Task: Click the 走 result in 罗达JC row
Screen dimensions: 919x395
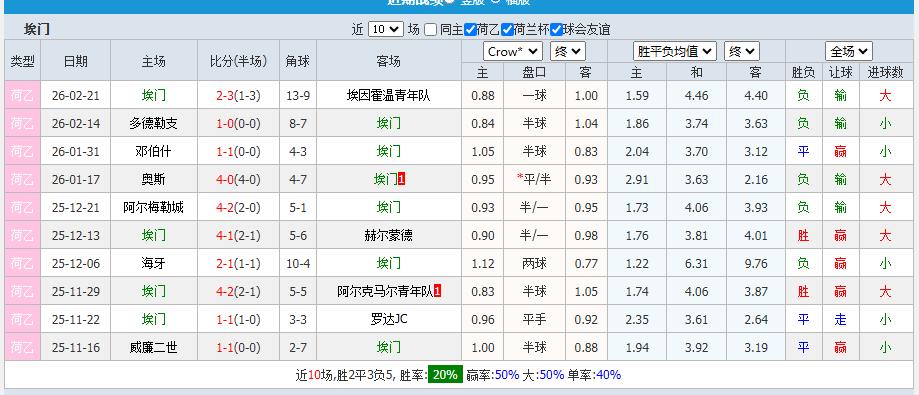Action: click(840, 319)
